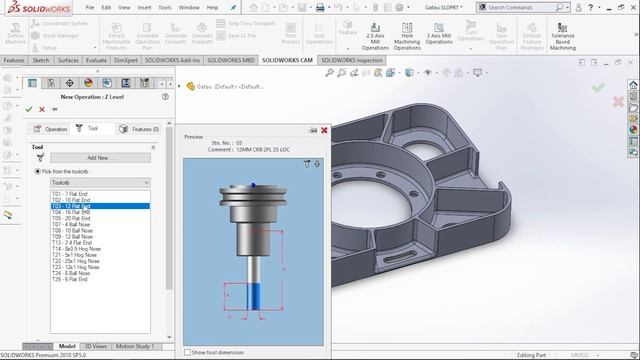The height and width of the screenshot is (360, 640).
Task: Open SOLIDWORKS Resources home icon in task pane
Action: 633,85
